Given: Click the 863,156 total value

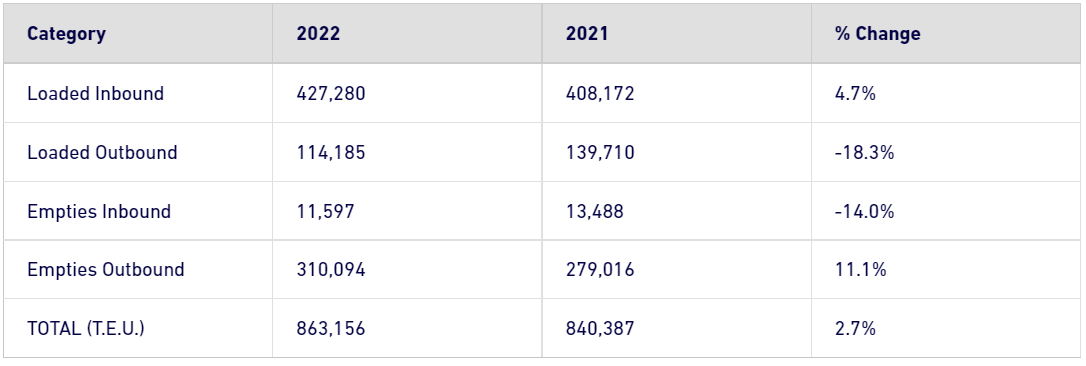Looking at the screenshot, I should (330, 329).
